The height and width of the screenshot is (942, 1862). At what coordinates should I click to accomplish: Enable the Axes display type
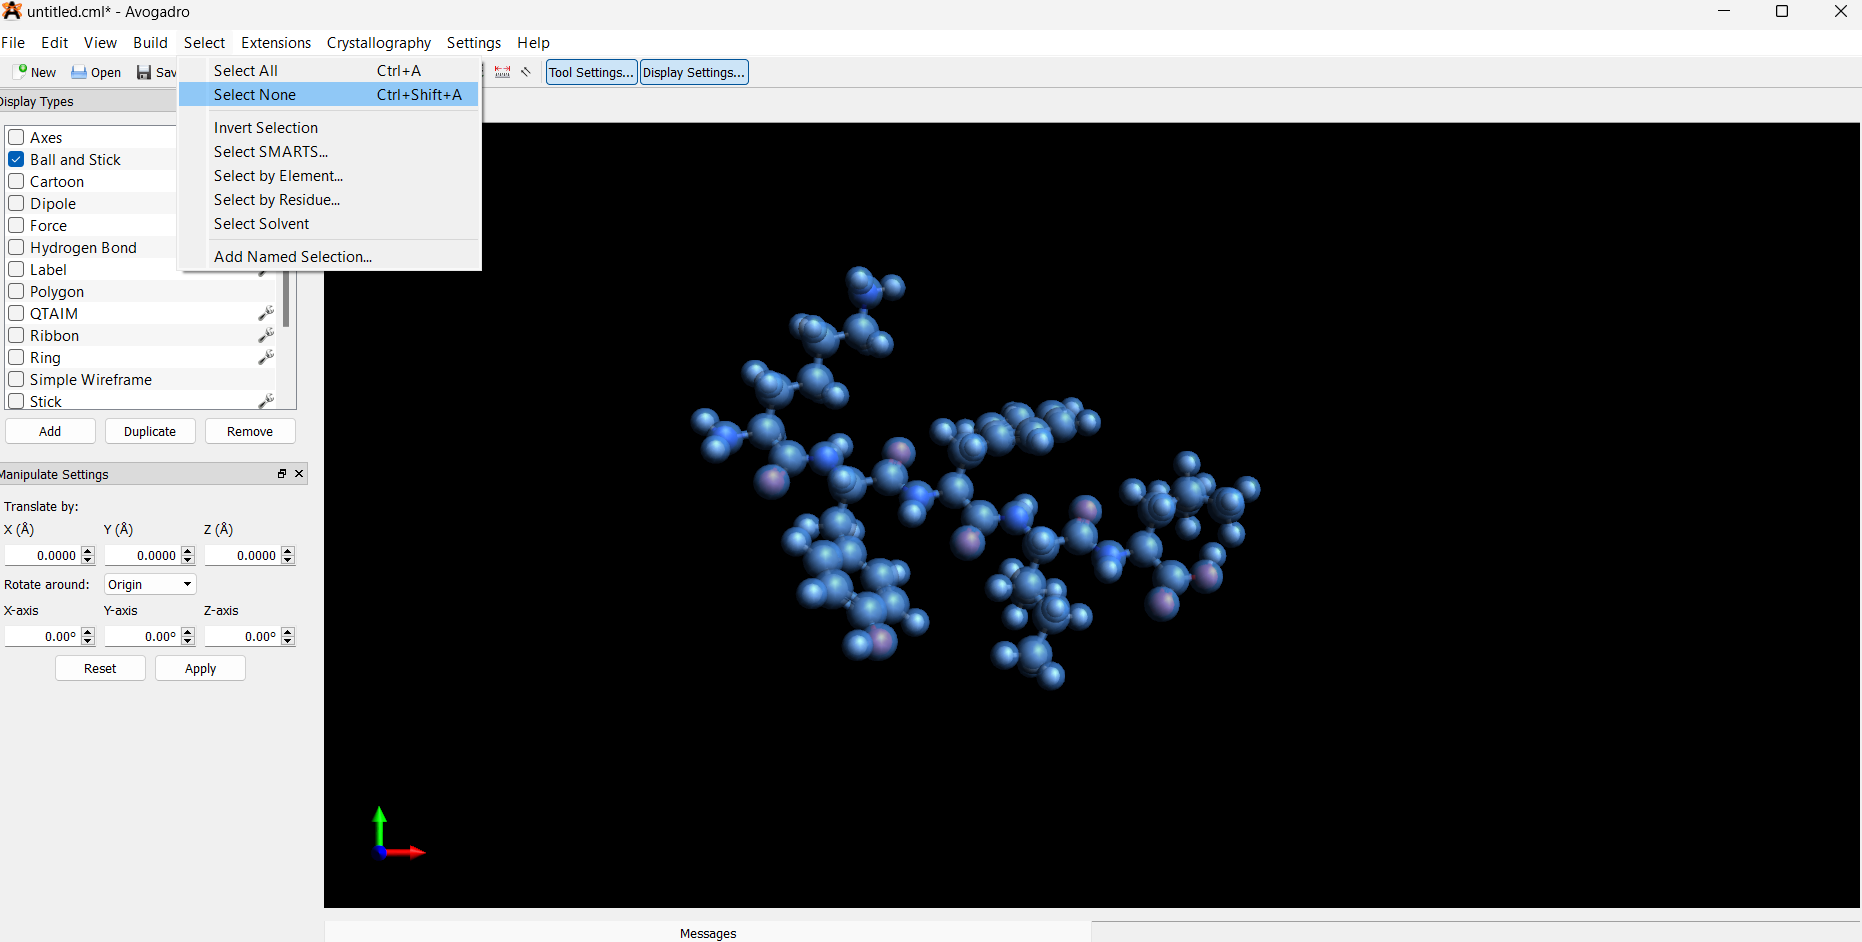16,138
